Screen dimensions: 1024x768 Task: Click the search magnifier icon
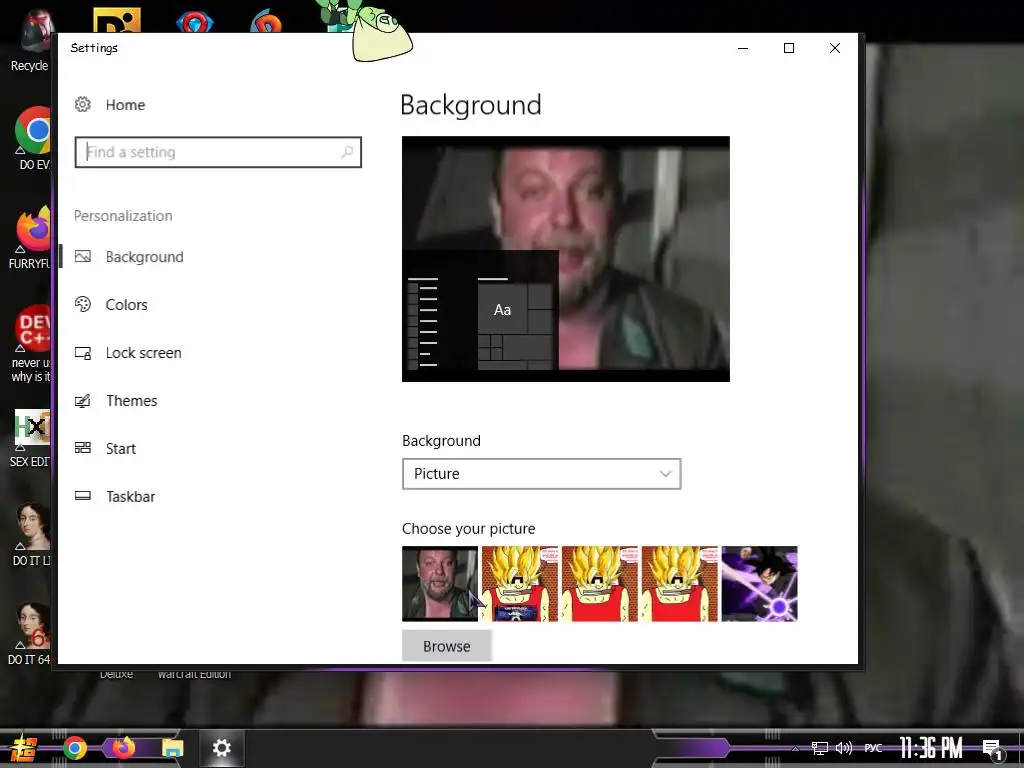[x=347, y=152]
